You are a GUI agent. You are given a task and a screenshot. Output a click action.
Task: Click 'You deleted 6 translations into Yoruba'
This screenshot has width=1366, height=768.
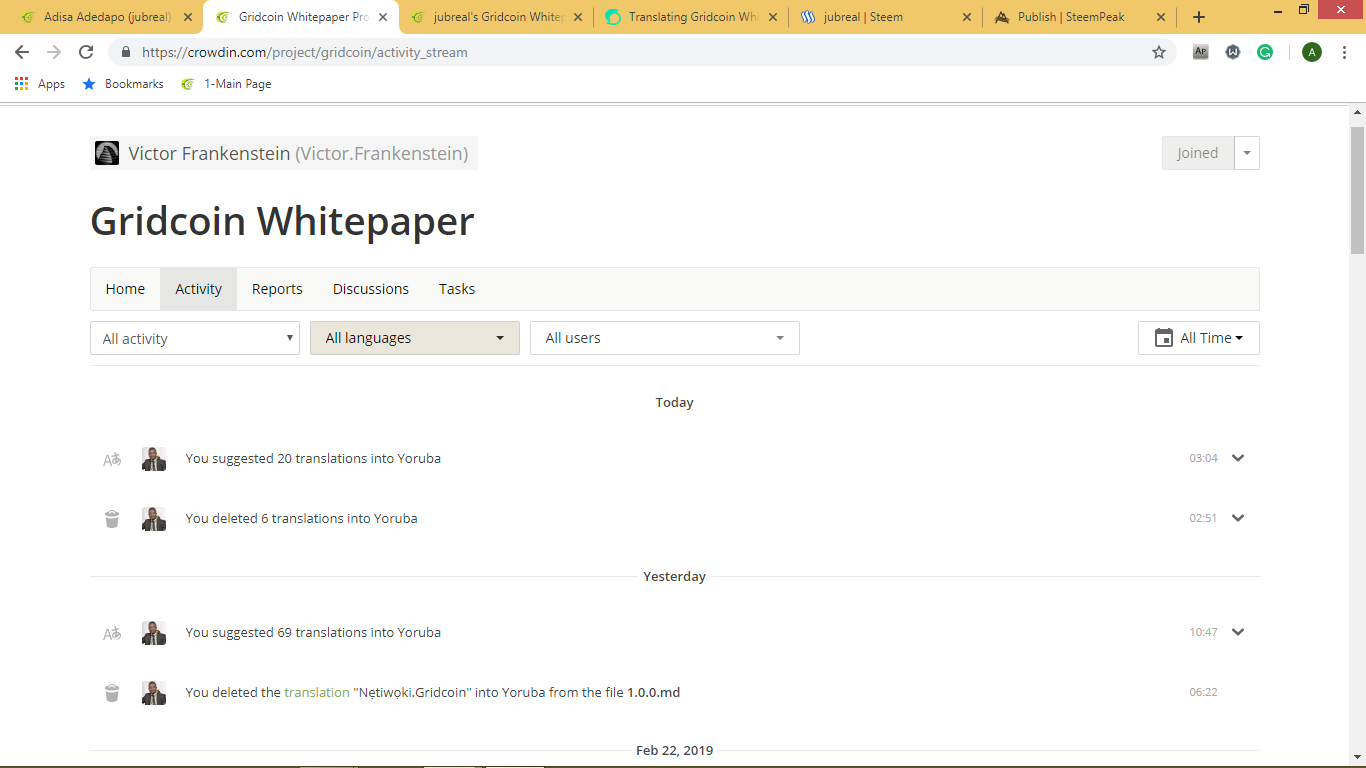point(301,518)
